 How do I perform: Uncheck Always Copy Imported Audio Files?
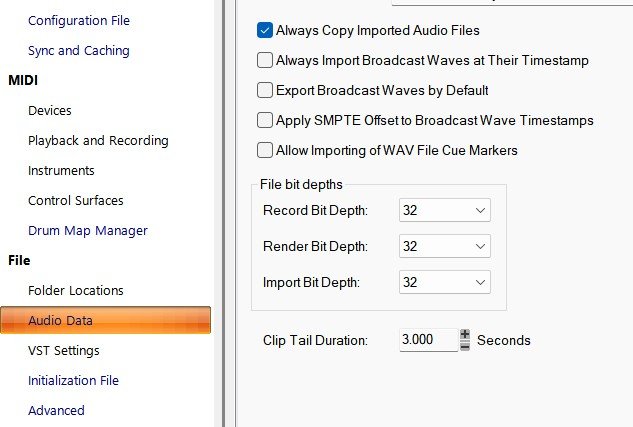pyautogui.click(x=265, y=31)
